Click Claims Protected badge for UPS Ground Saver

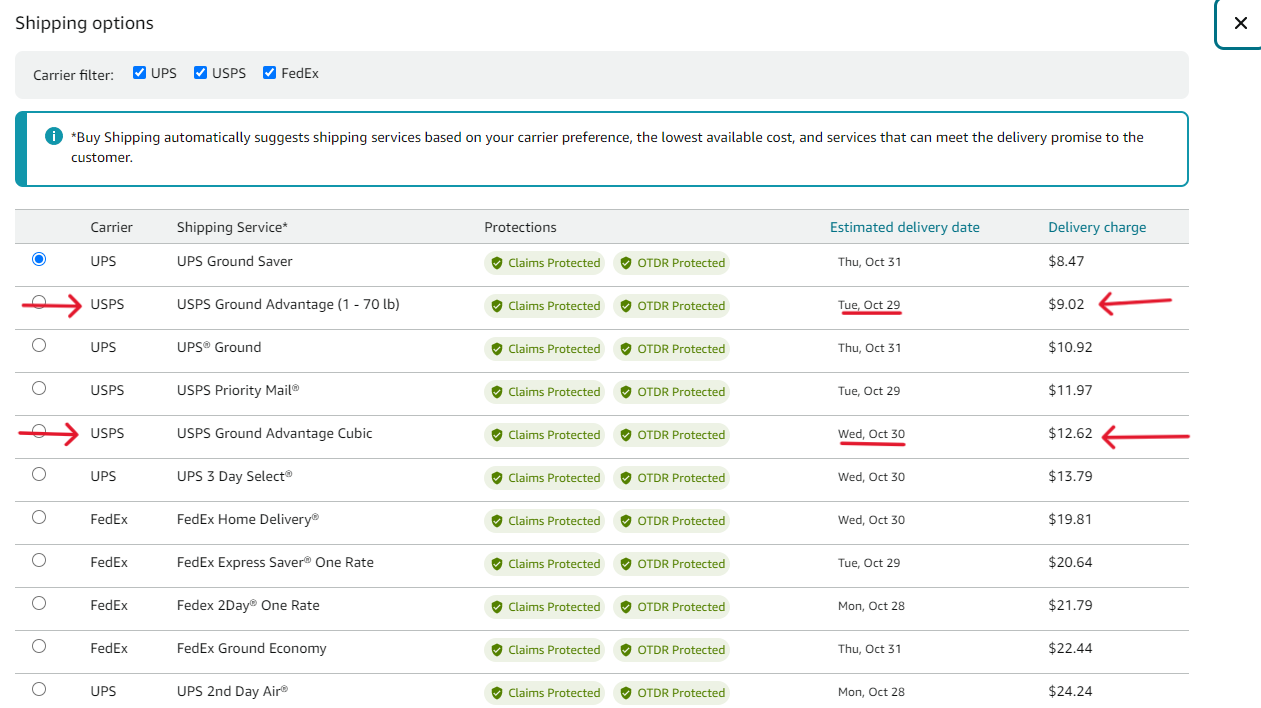click(x=545, y=263)
